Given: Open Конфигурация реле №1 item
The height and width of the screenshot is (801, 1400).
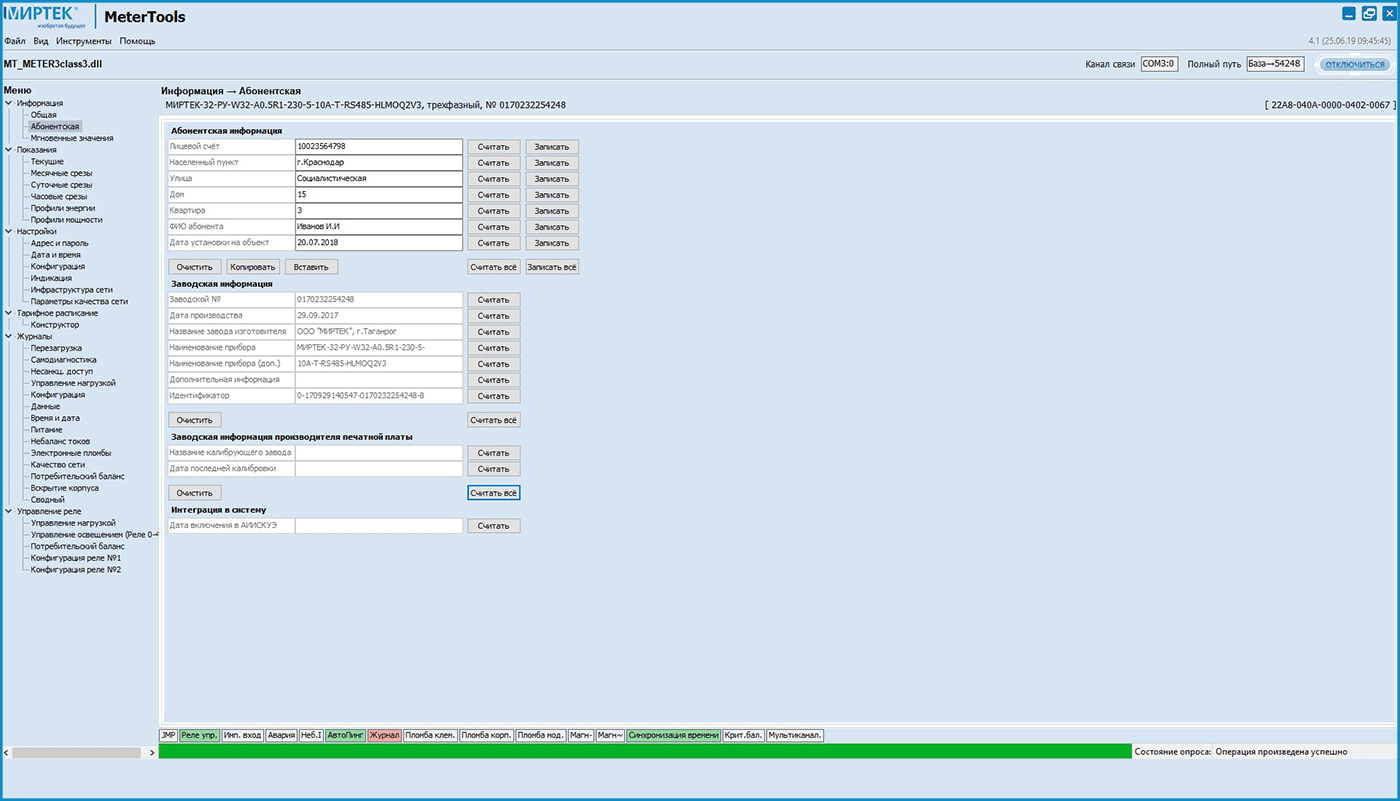Looking at the screenshot, I should click(76, 558).
